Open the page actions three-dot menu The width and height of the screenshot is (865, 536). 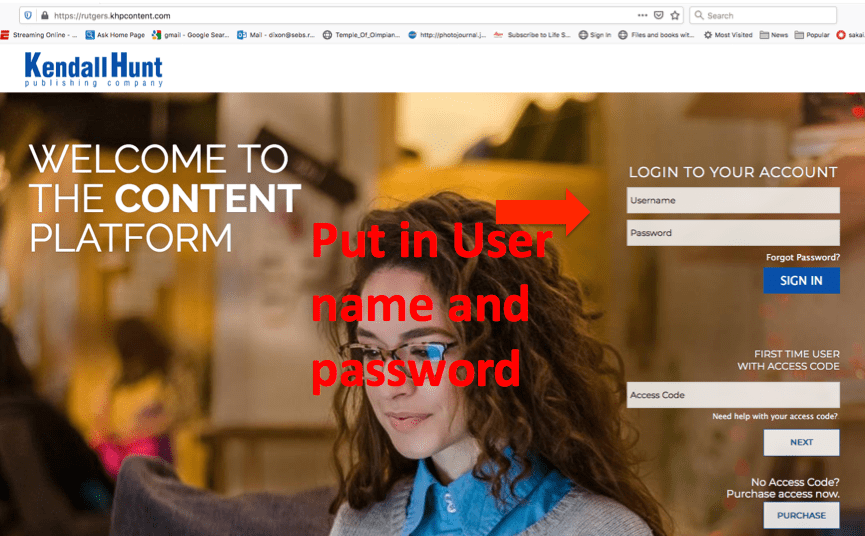click(642, 16)
